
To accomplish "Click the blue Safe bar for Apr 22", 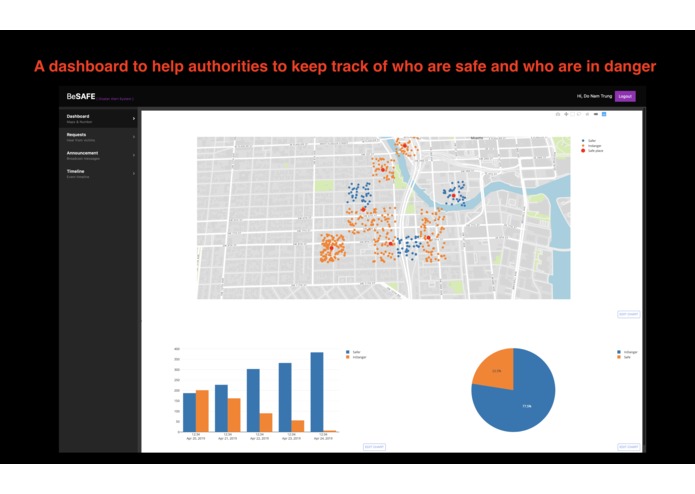I will pos(253,400).
